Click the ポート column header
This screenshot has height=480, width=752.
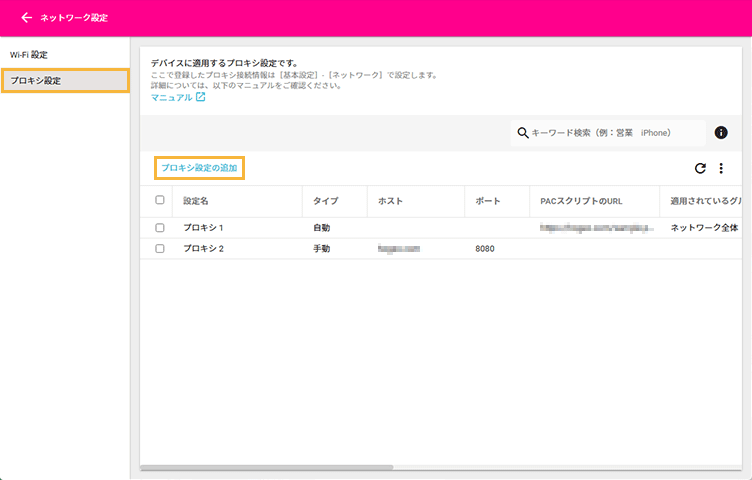point(488,201)
